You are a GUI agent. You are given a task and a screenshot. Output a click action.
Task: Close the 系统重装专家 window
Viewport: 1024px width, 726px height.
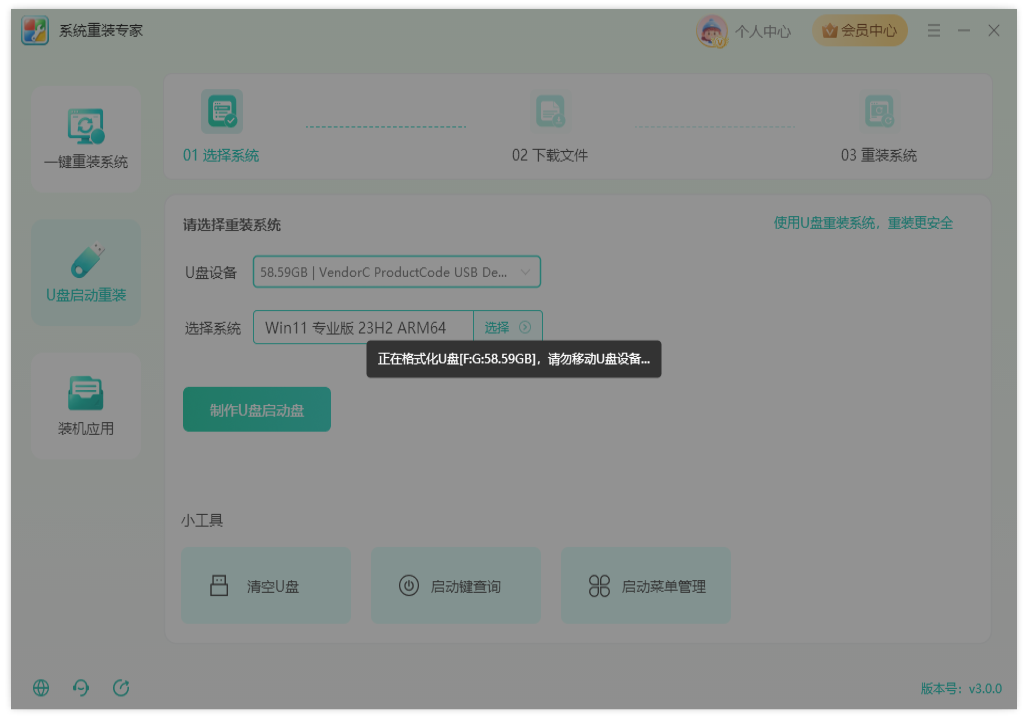(x=994, y=31)
